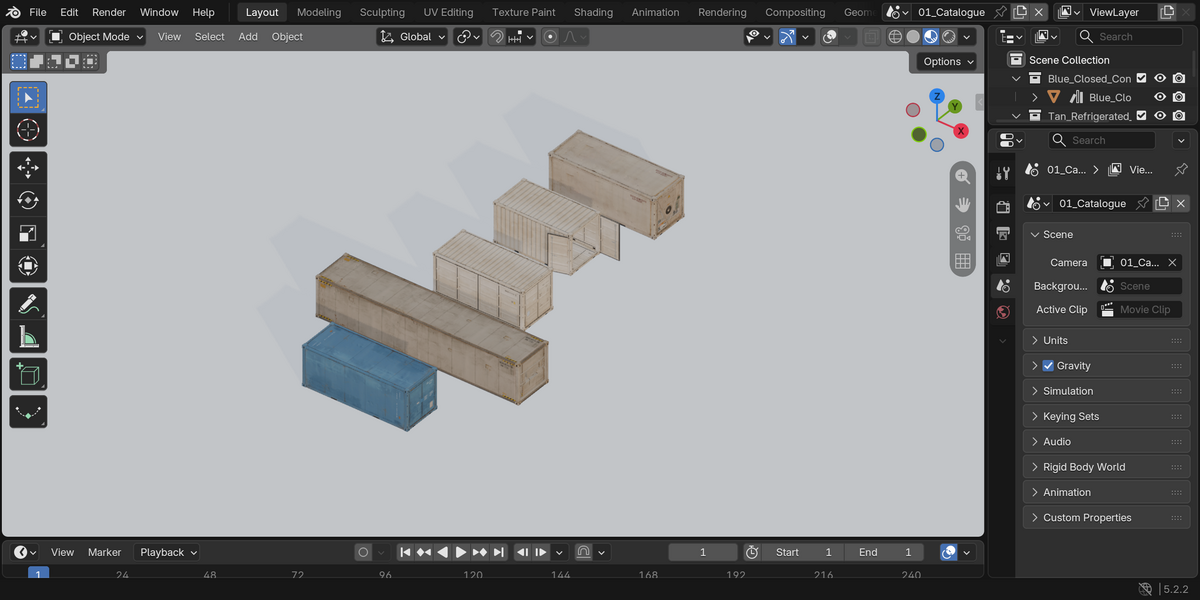Image resolution: width=1200 pixels, height=600 pixels.
Task: Open the Output properties tab
Action: (1003, 233)
